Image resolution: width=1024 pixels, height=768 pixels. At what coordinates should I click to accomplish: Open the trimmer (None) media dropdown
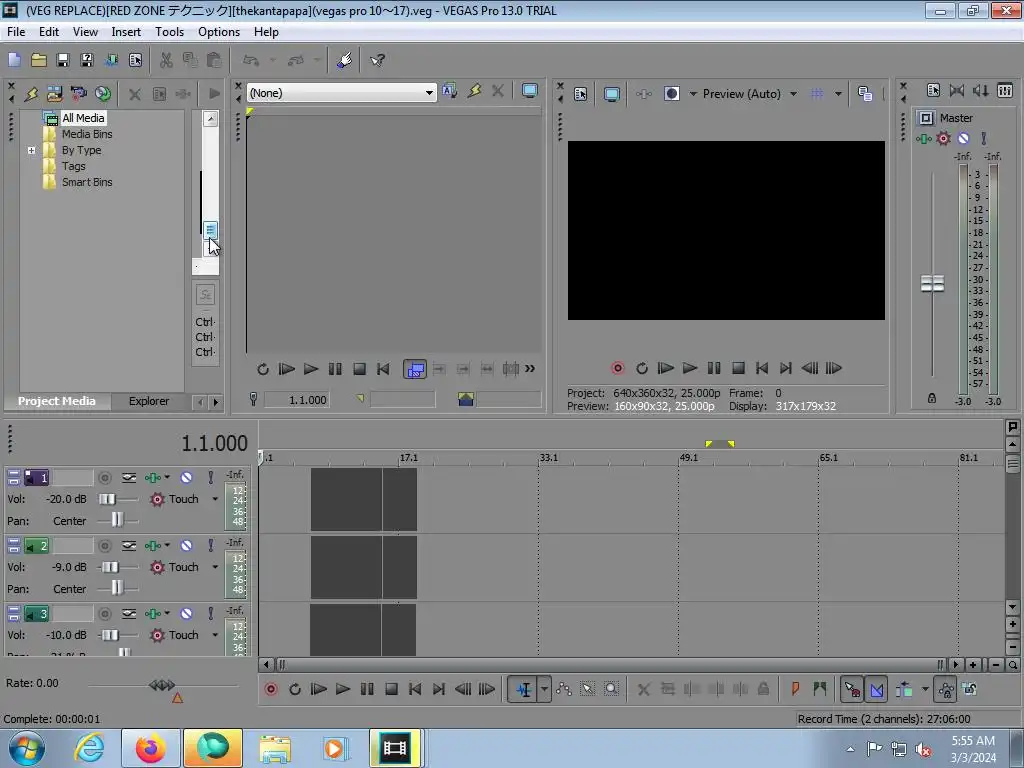429,93
